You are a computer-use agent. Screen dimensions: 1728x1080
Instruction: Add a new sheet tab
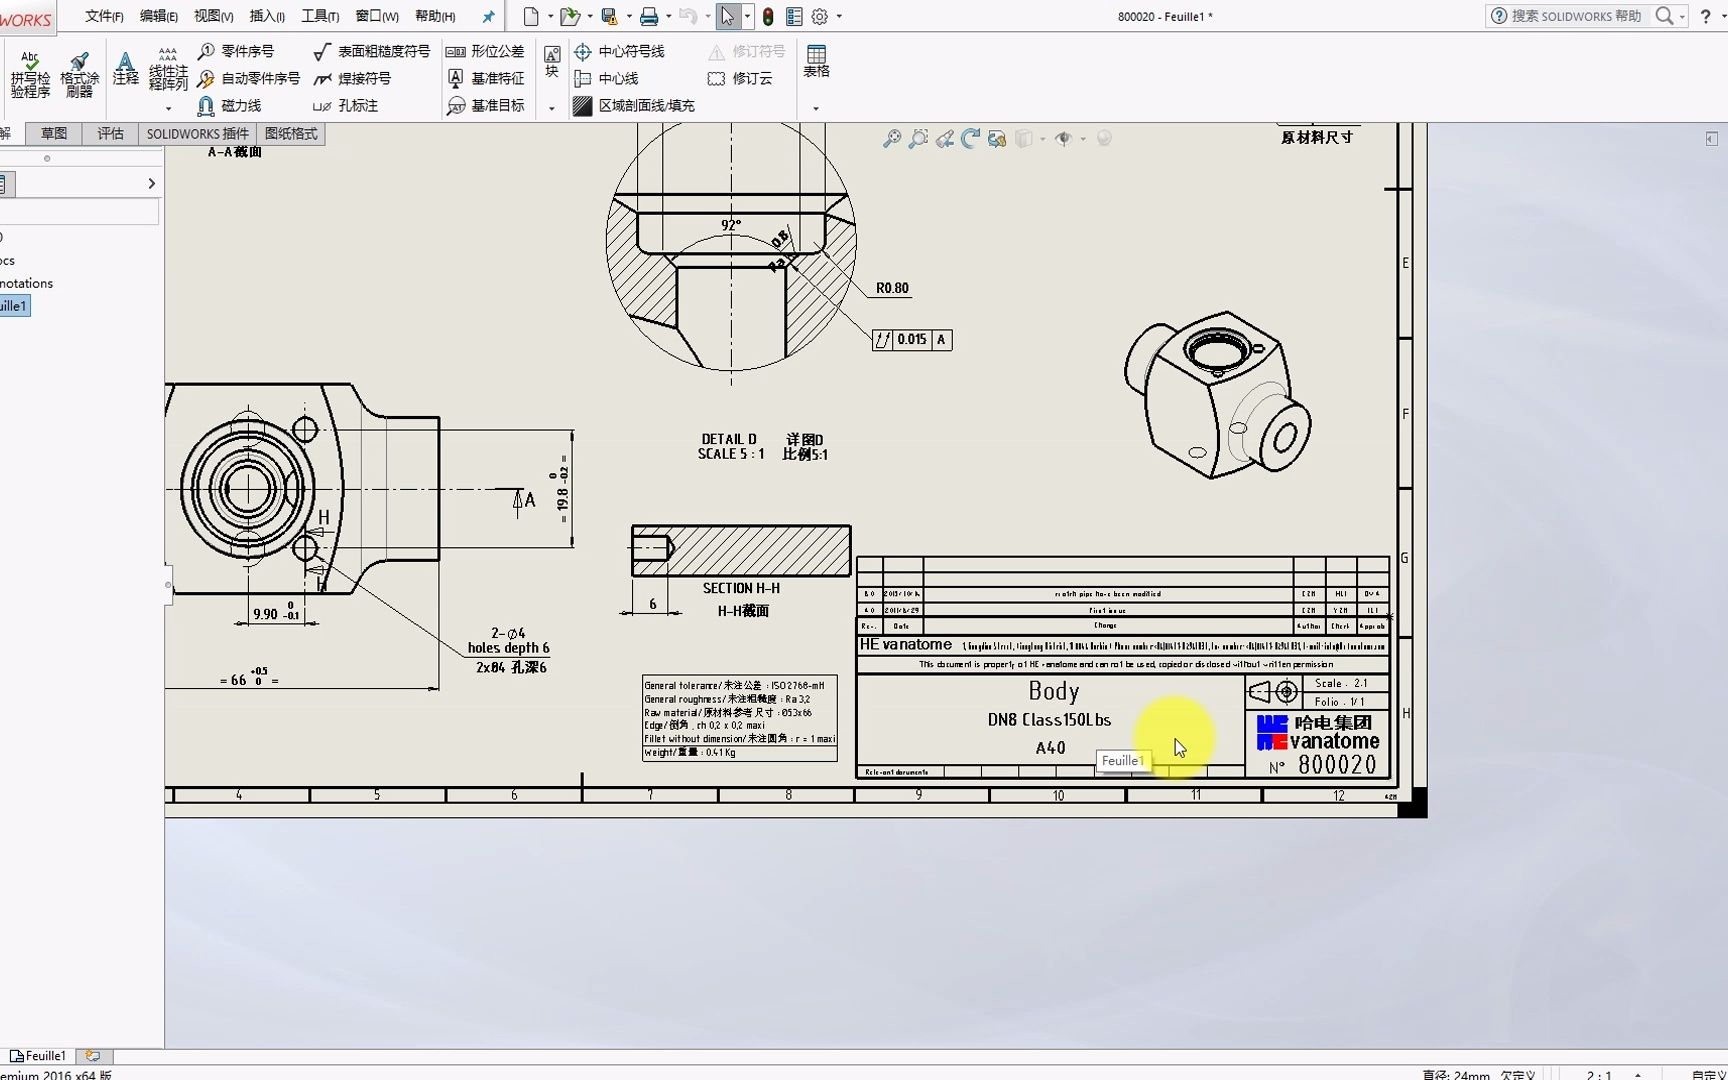[x=93, y=1055]
